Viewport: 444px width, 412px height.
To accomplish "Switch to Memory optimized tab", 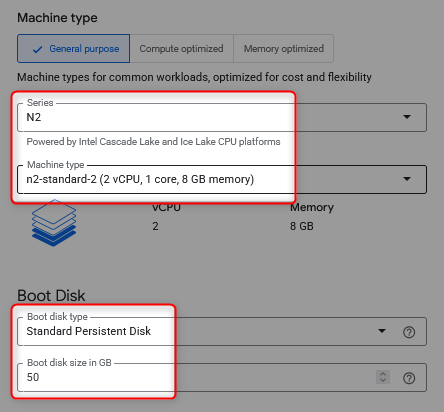I will point(284,48).
